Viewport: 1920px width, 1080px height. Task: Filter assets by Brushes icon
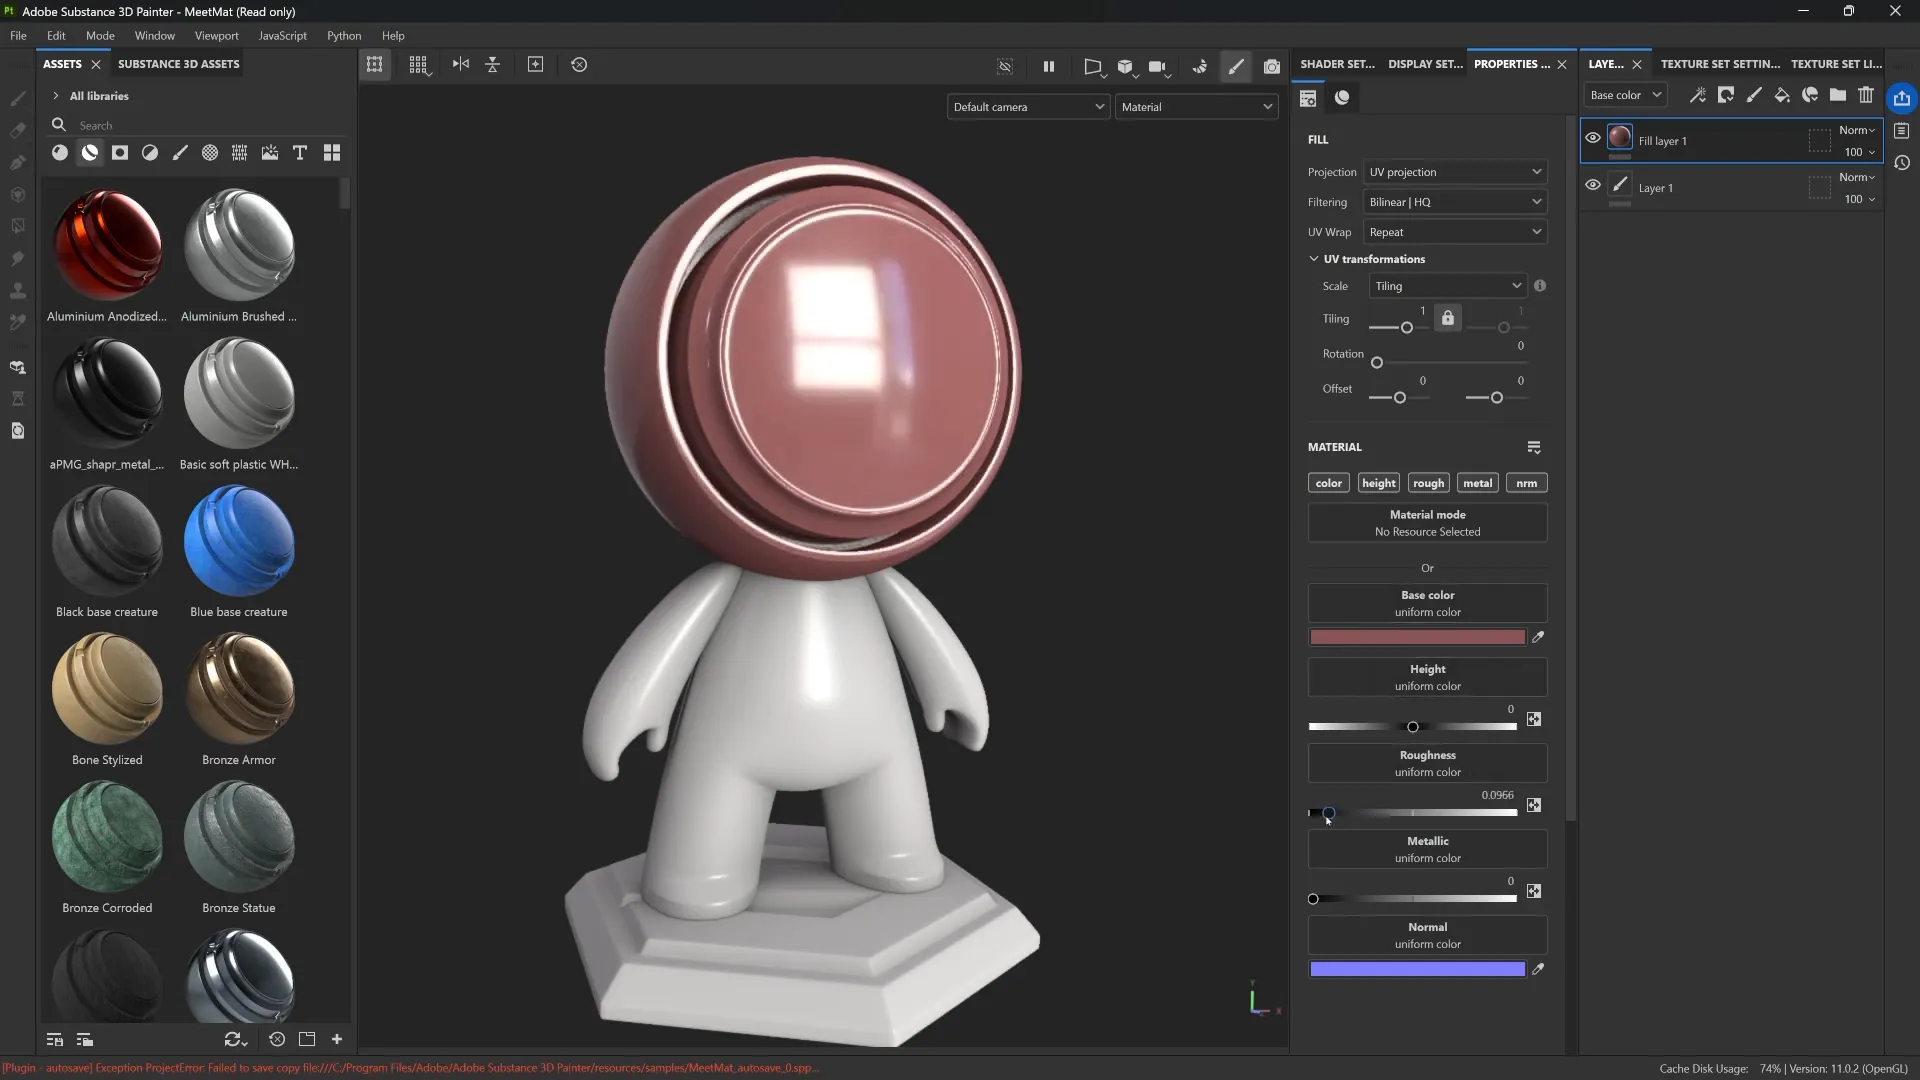180,153
